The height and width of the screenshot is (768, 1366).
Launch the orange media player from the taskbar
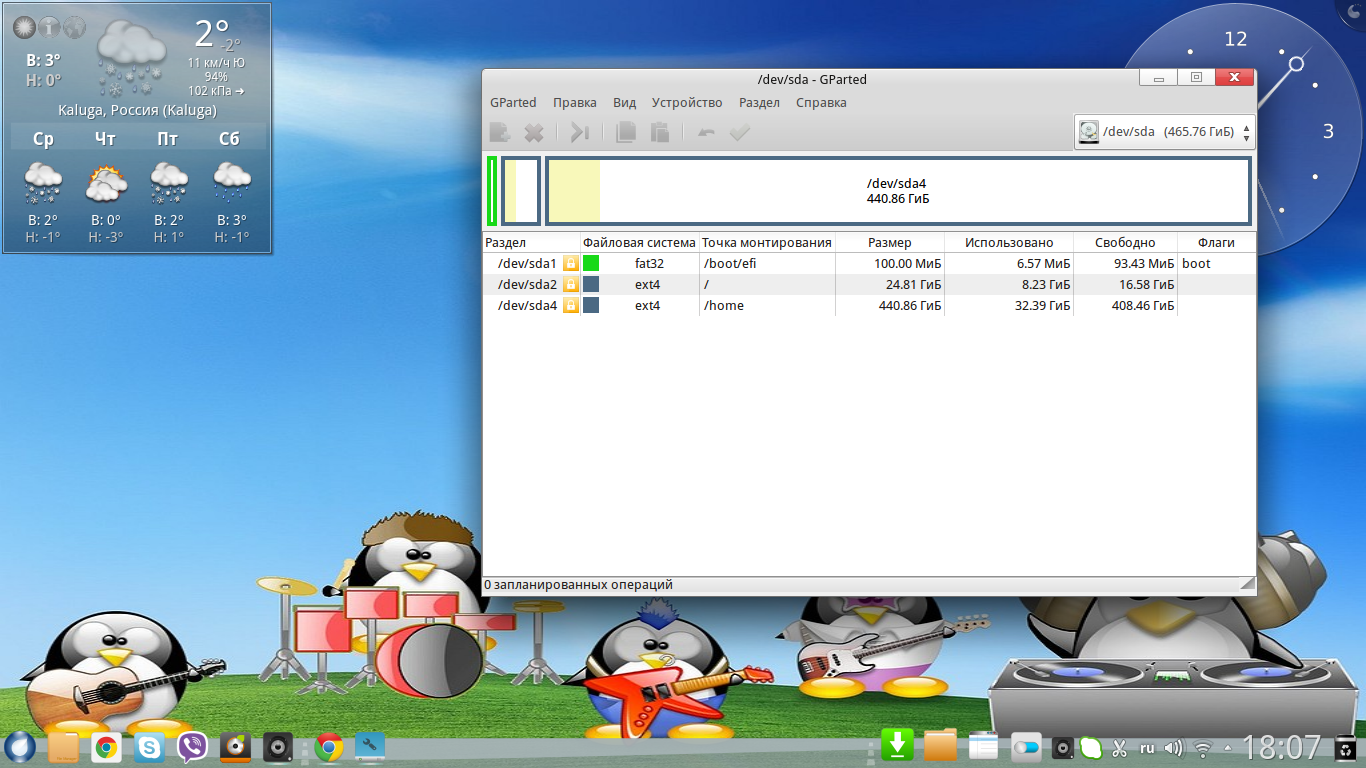coord(235,747)
